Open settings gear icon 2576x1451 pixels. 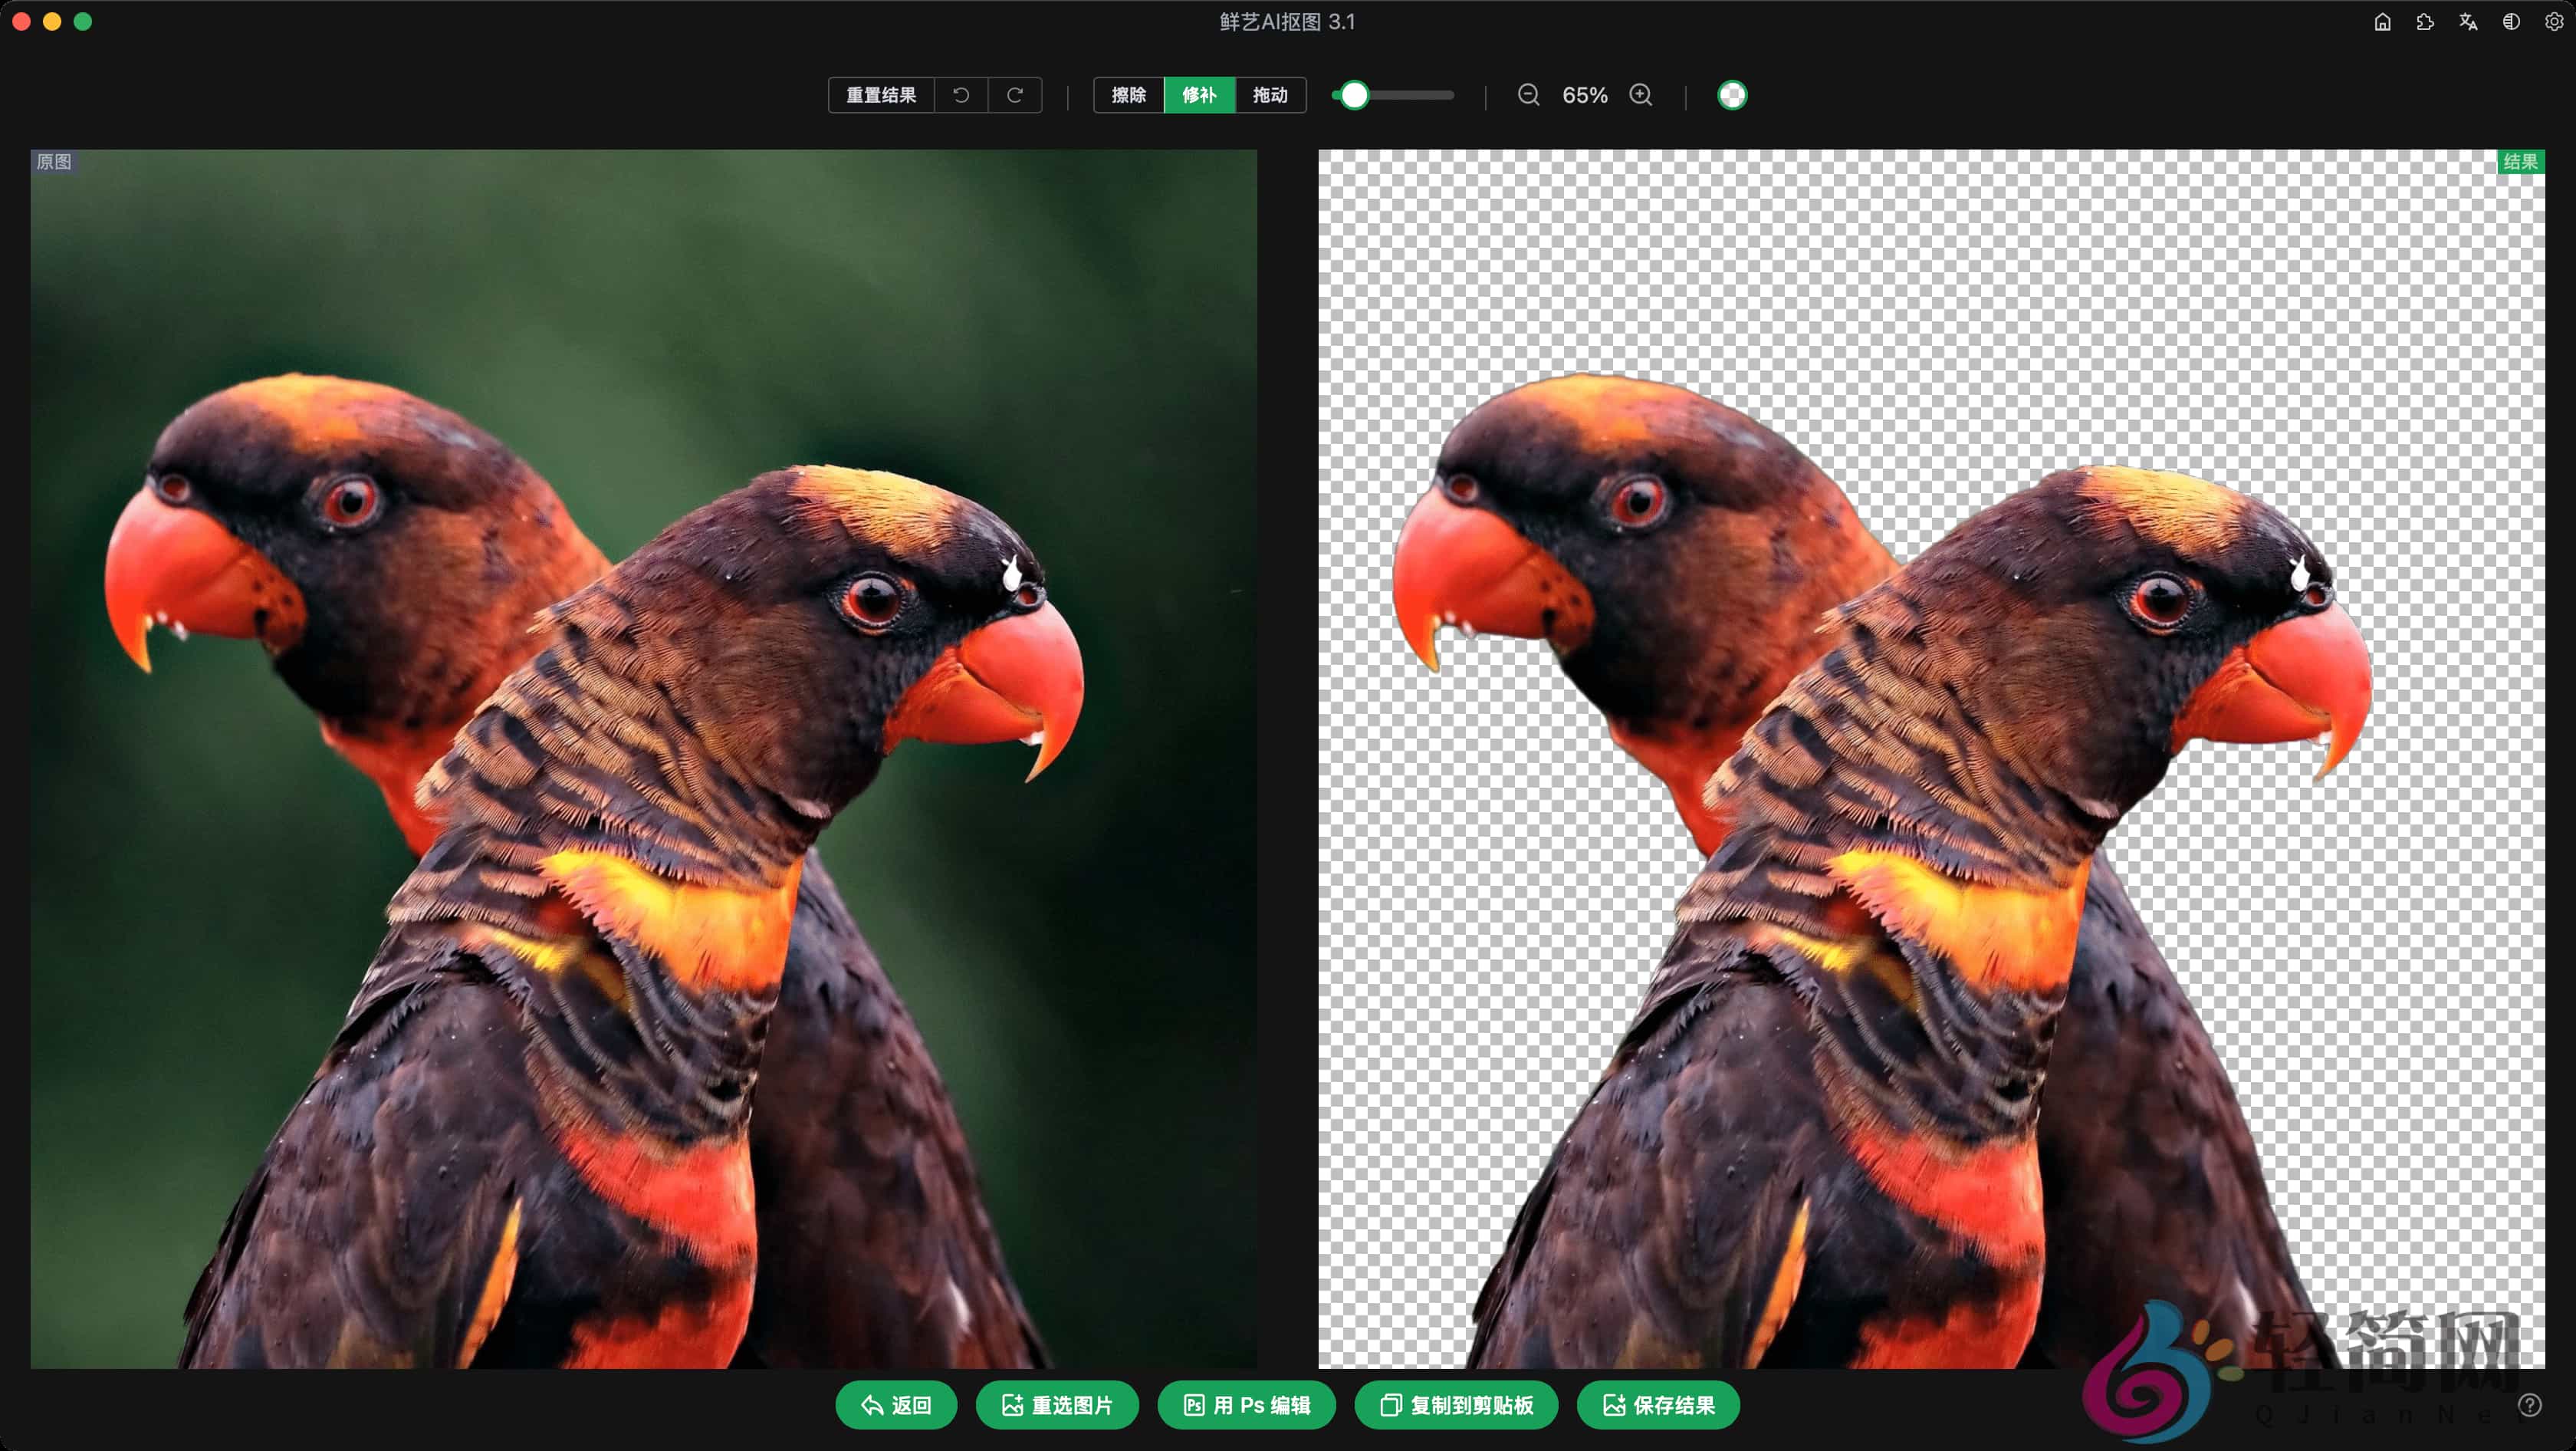[x=2553, y=22]
